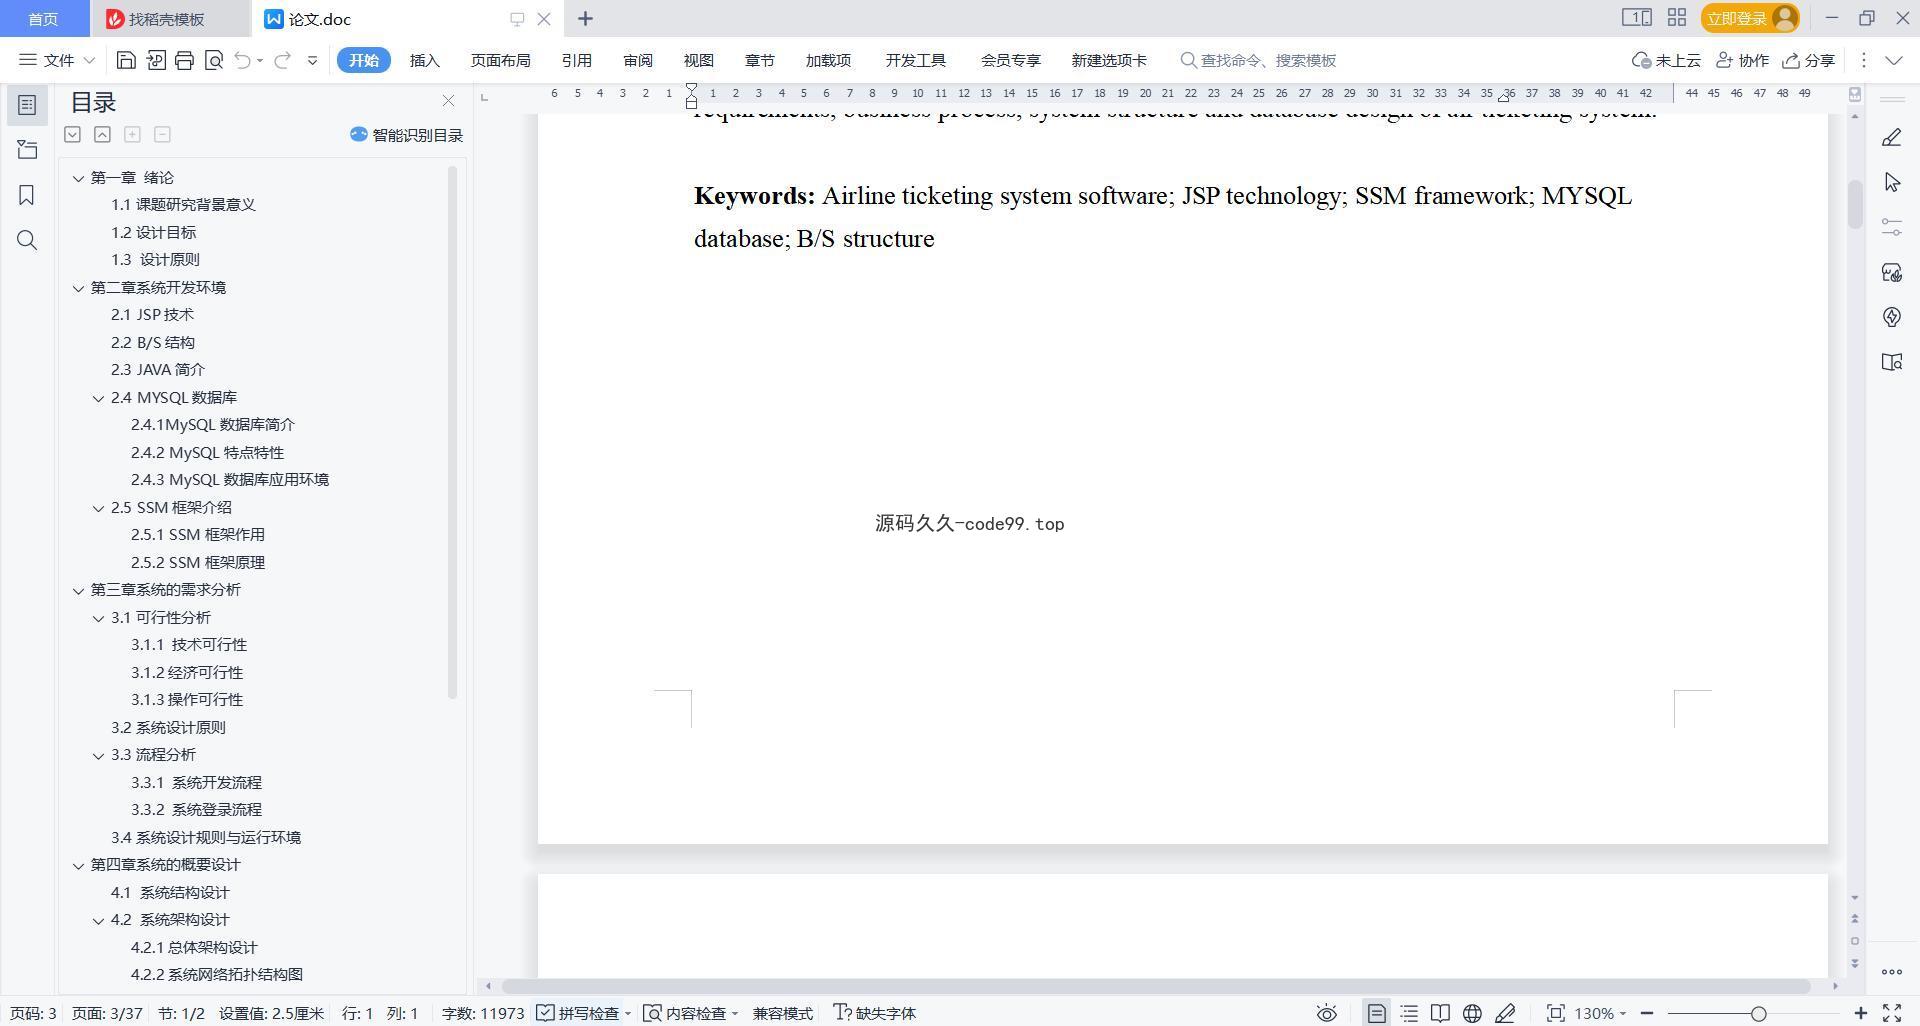Toggle eye protection mode icon in status bar
Screen dimensions: 1920x1026
click(x=1326, y=1013)
